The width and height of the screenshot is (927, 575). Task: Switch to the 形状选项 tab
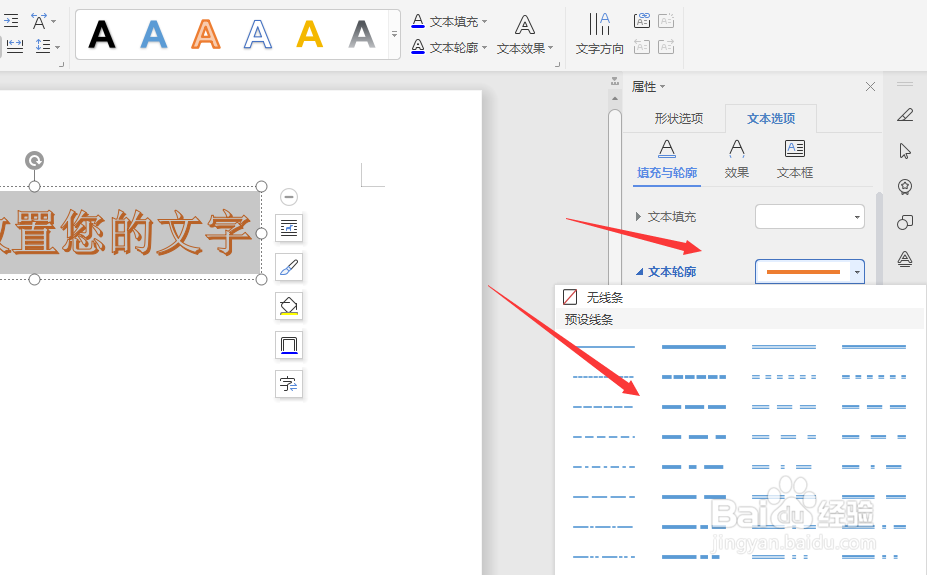678,118
